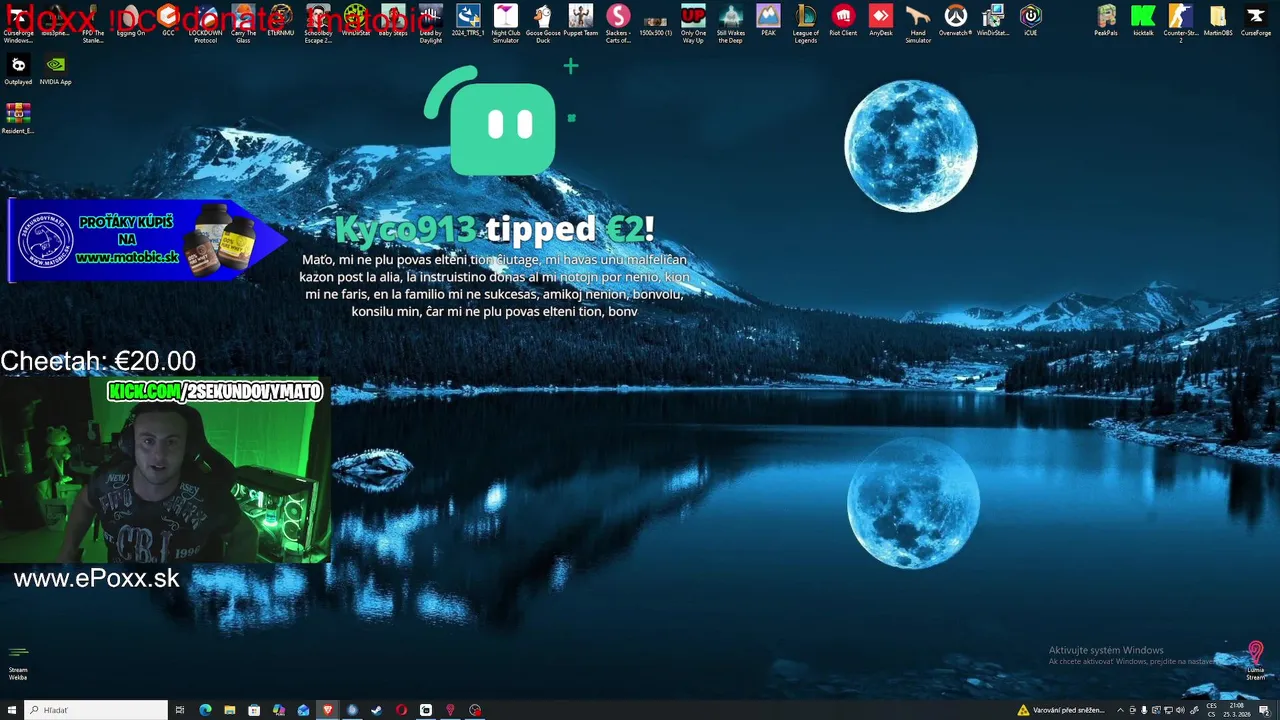
Task: Open the Opera browser taskbar icon
Action: [x=401, y=710]
